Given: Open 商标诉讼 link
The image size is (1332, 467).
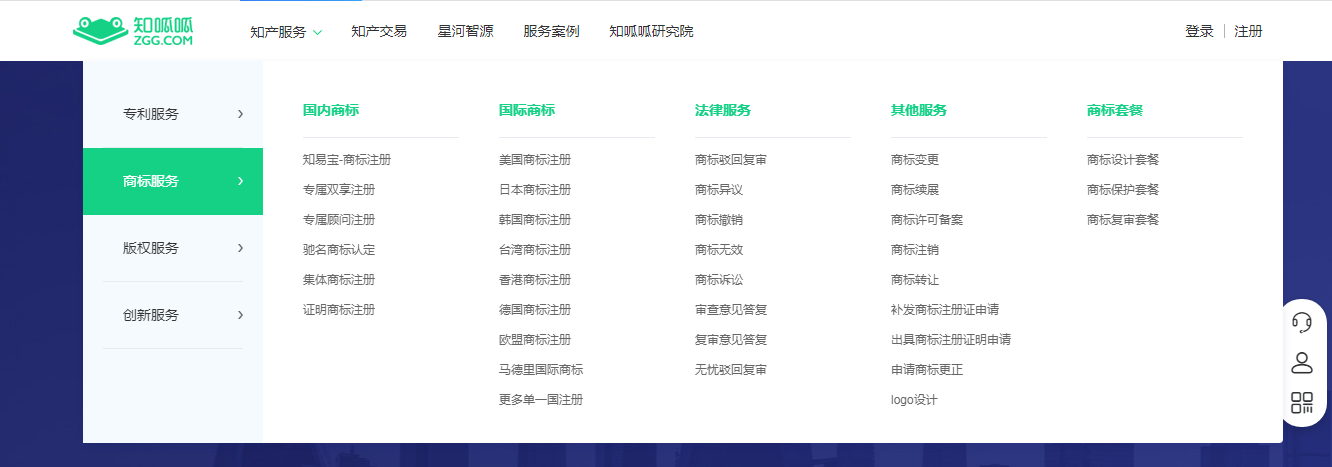Looking at the screenshot, I should (719, 280).
